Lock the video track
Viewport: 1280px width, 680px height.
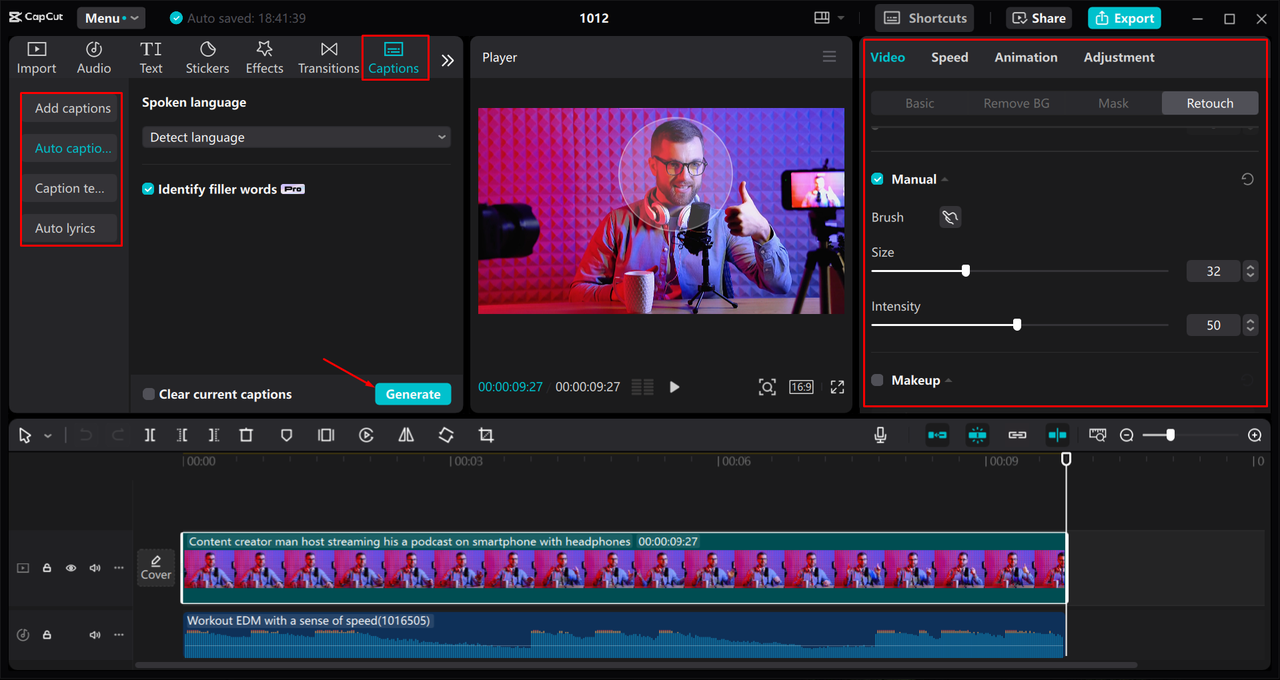47,568
